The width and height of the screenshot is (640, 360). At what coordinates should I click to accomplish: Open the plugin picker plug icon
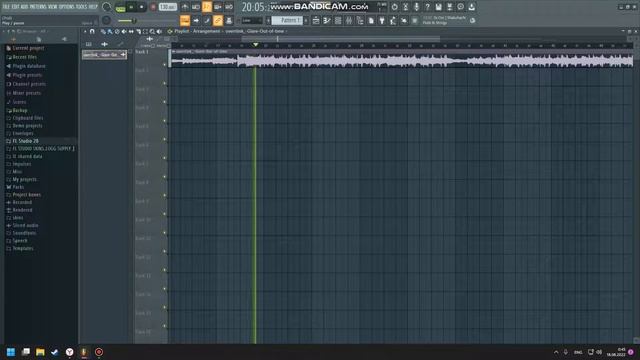click(382, 20)
